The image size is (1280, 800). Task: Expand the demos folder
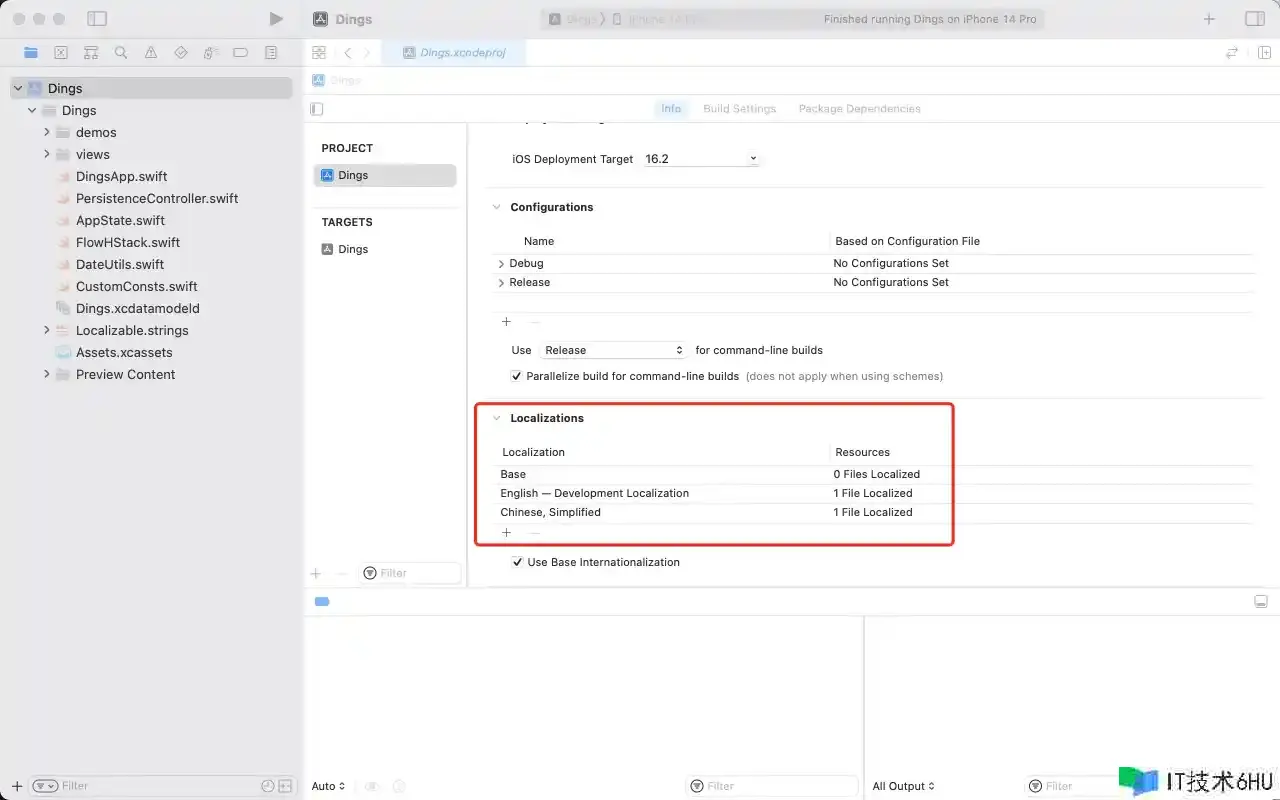tap(46, 132)
